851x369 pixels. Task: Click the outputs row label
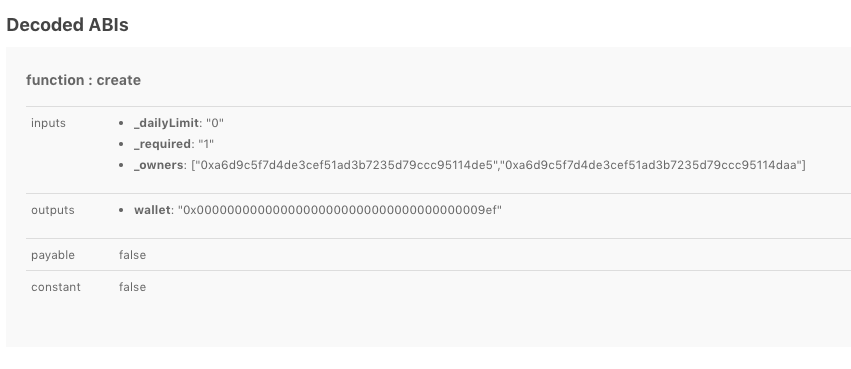coord(53,210)
